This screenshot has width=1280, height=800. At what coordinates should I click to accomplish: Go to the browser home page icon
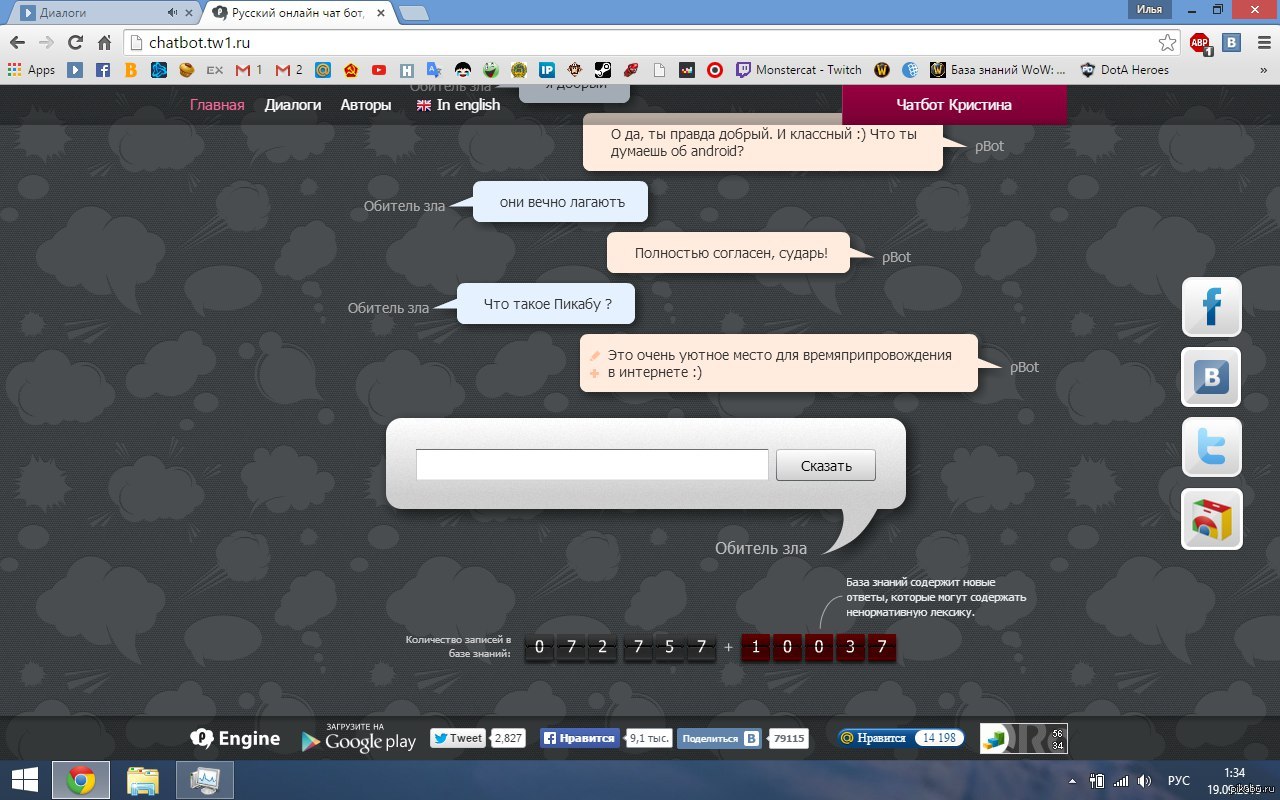[x=104, y=43]
